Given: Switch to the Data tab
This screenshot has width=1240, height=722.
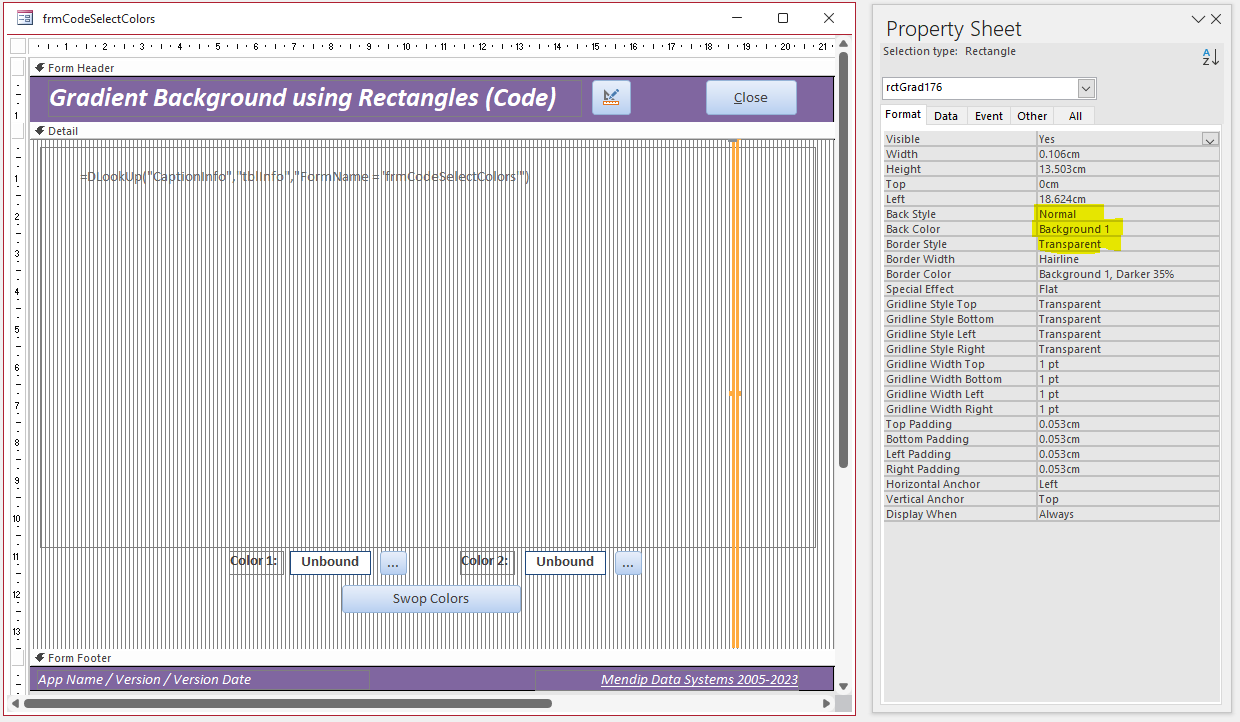Looking at the screenshot, I should click(946, 116).
